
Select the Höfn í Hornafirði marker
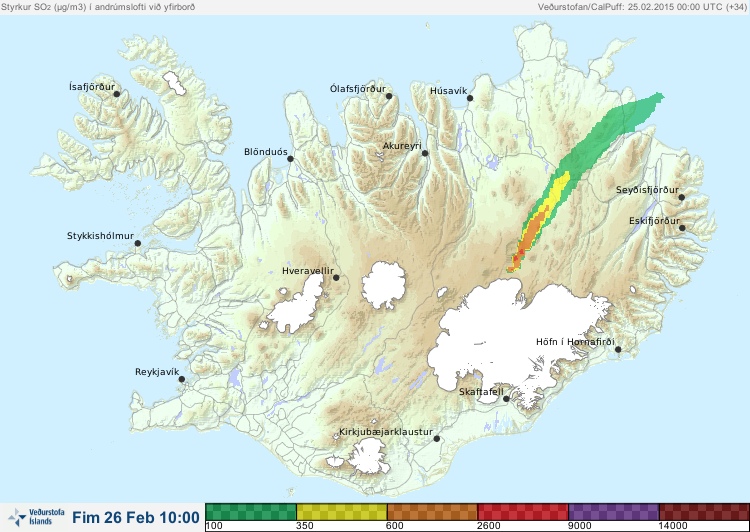click(x=618, y=350)
